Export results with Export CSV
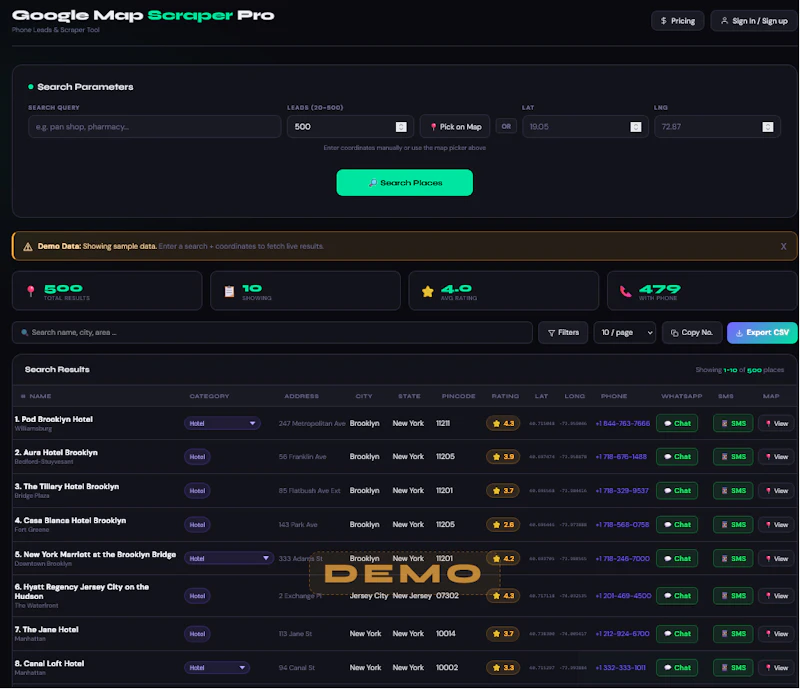 (x=762, y=333)
